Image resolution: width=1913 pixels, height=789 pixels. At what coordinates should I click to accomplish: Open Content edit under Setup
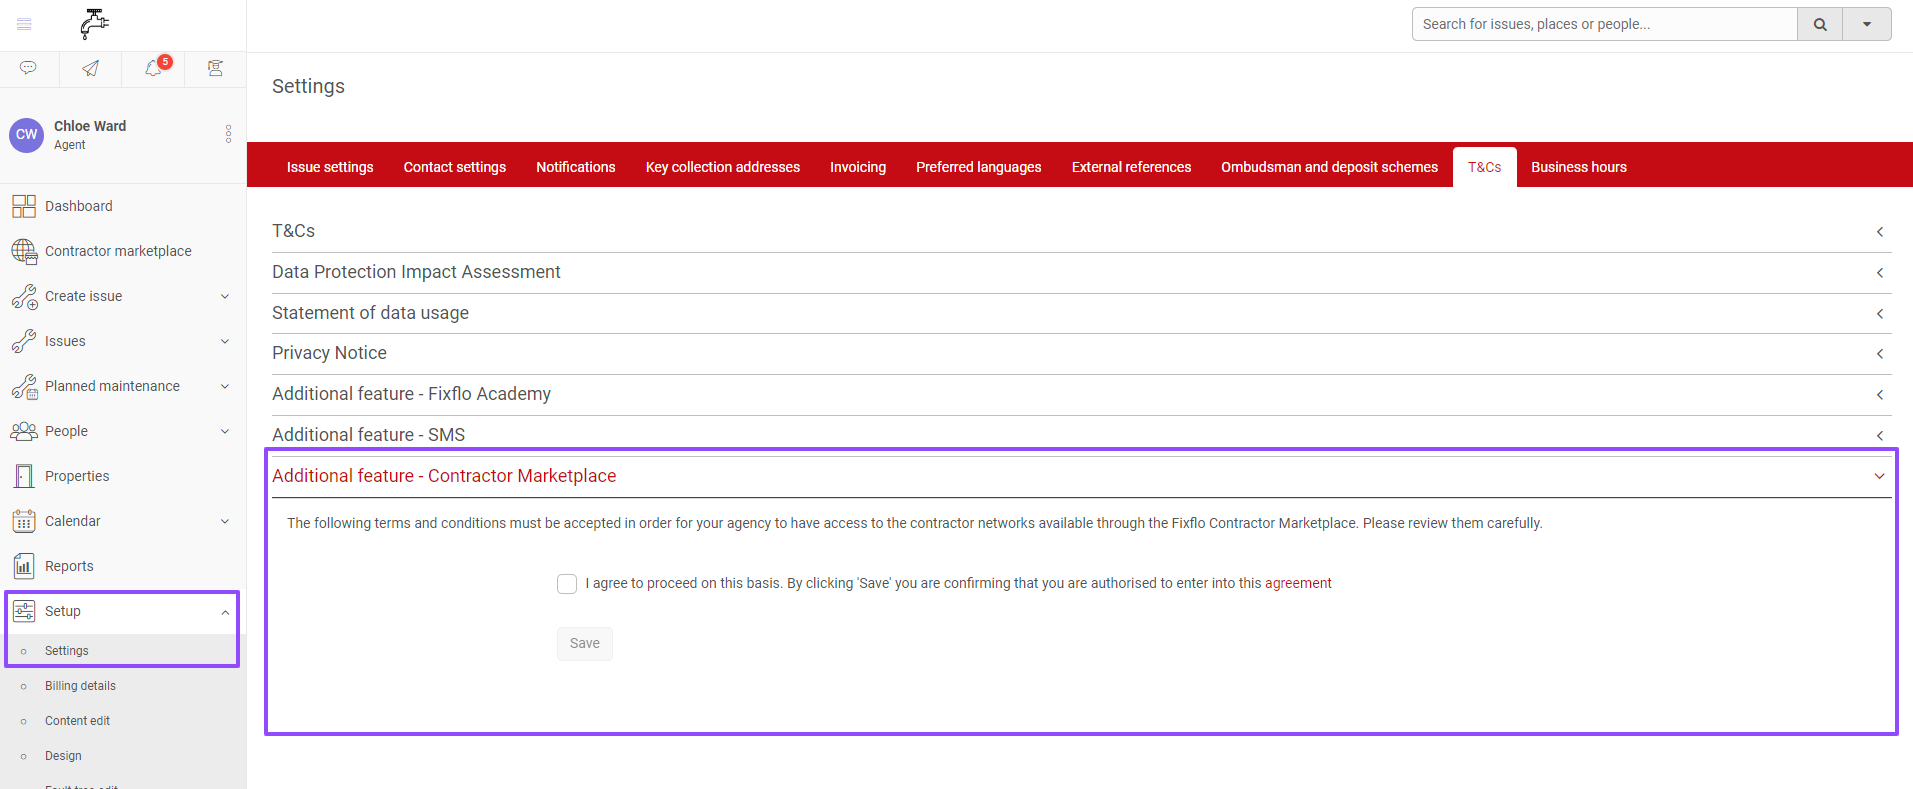pos(77,721)
